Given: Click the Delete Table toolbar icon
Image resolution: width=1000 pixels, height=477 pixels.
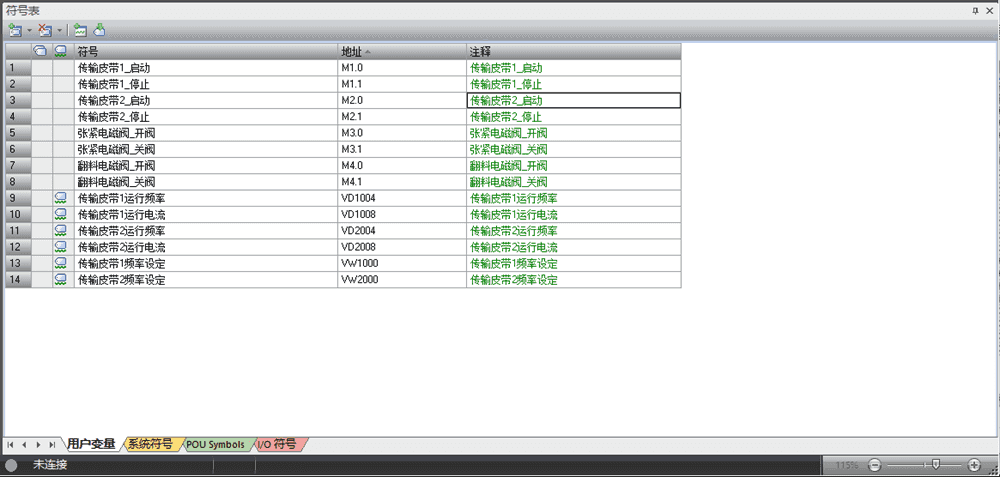Looking at the screenshot, I should point(45,31).
